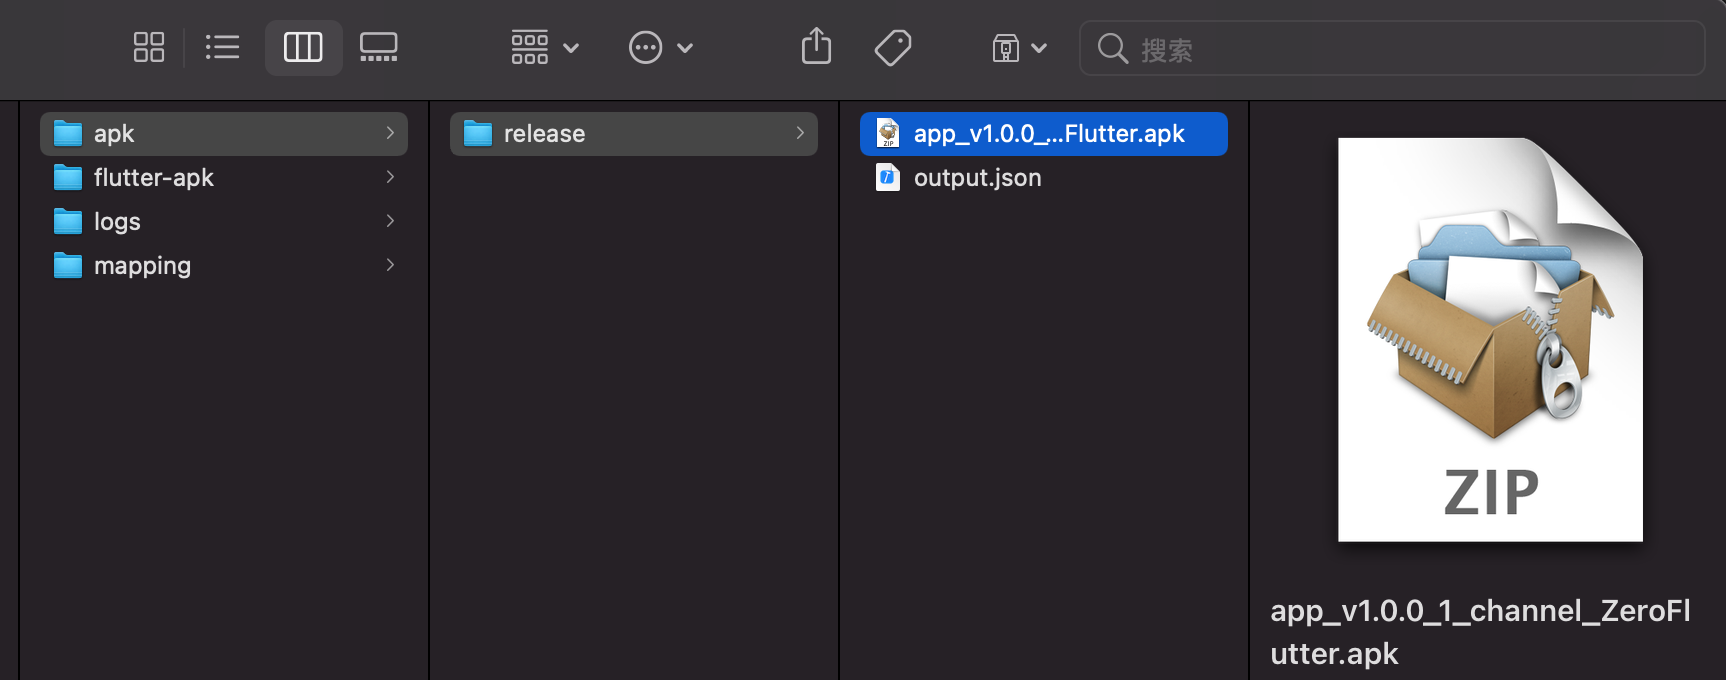Switch to column view

click(303, 47)
